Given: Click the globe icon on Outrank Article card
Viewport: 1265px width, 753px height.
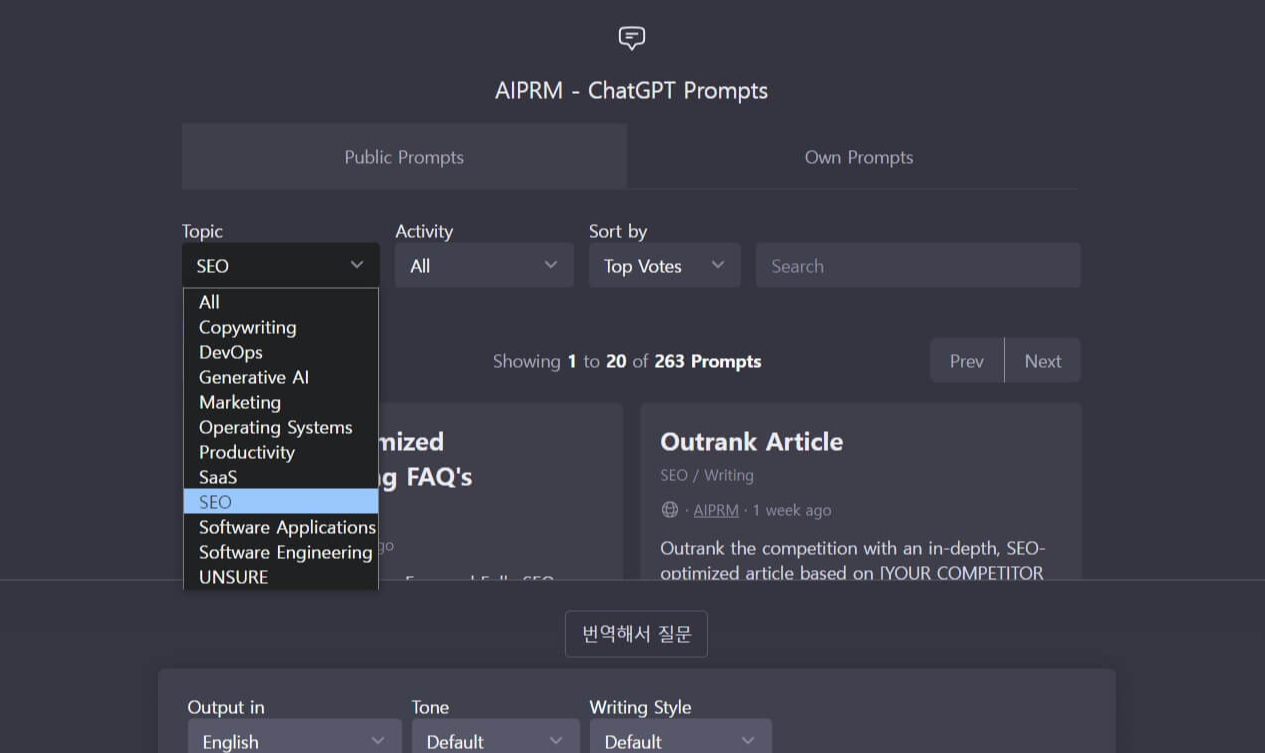Looking at the screenshot, I should pyautogui.click(x=670, y=510).
